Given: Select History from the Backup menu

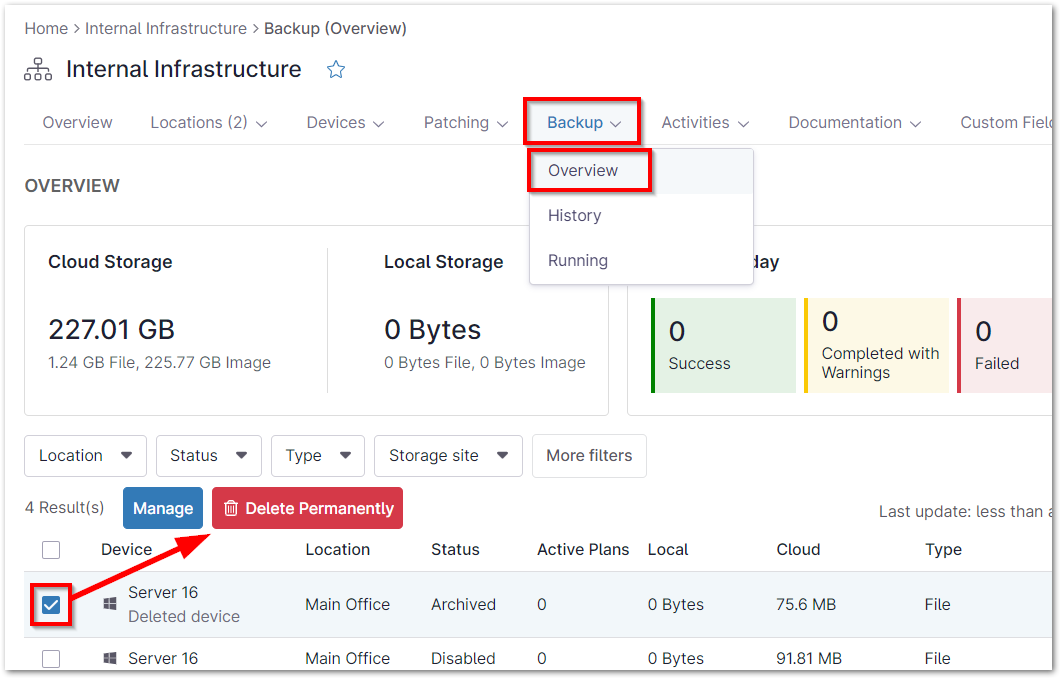Looking at the screenshot, I should (575, 215).
